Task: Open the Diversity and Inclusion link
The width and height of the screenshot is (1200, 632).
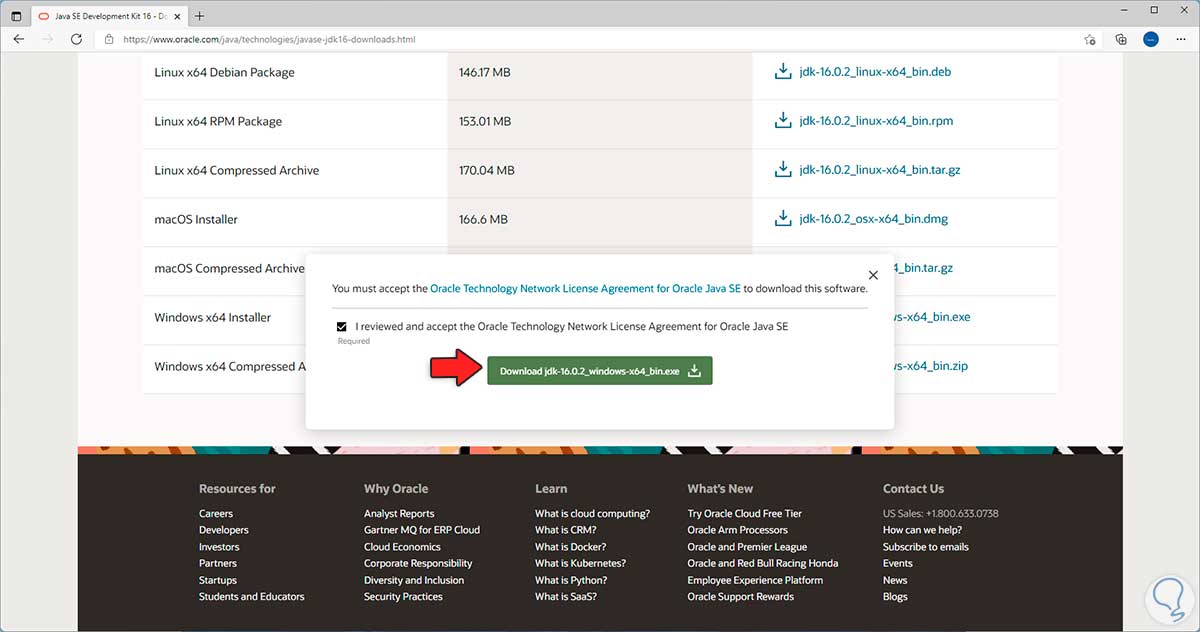Action: tap(414, 580)
